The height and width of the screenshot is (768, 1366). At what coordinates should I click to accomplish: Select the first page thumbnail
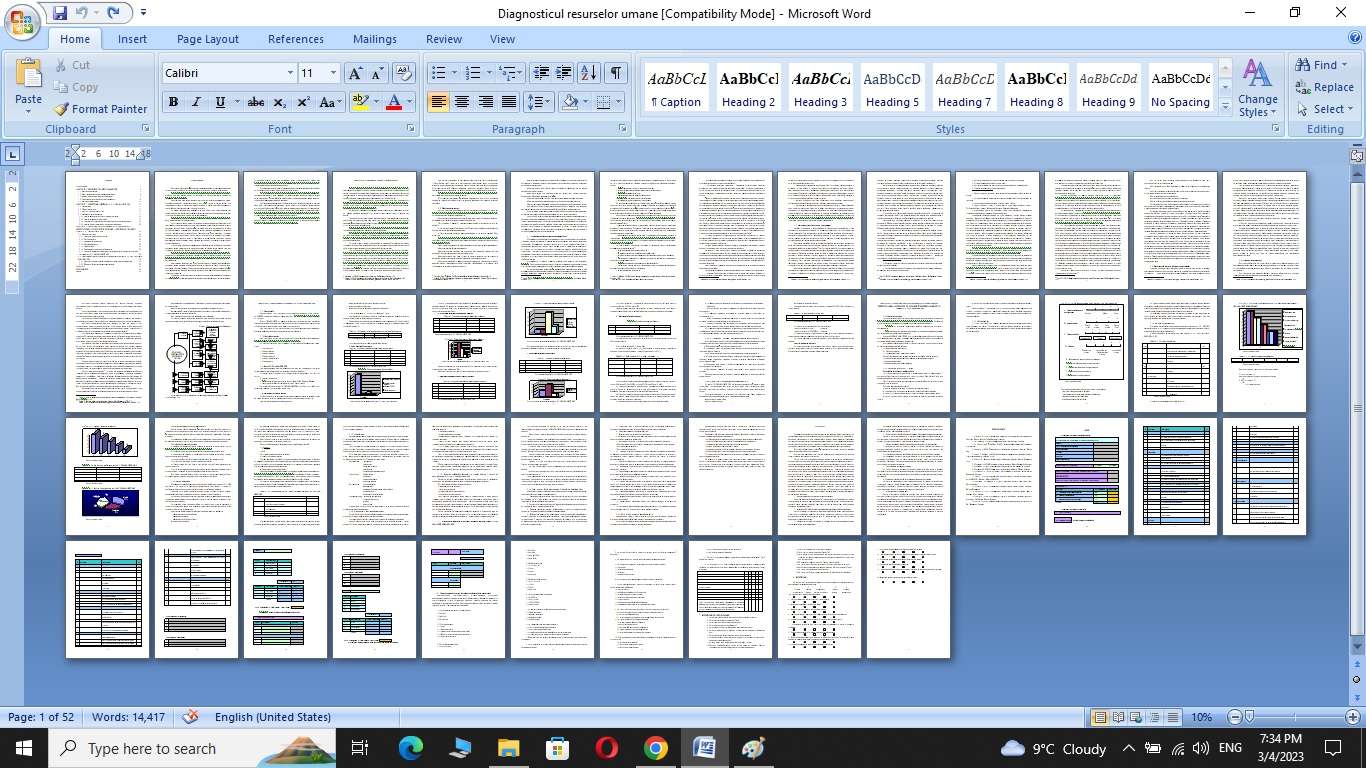tap(108, 230)
